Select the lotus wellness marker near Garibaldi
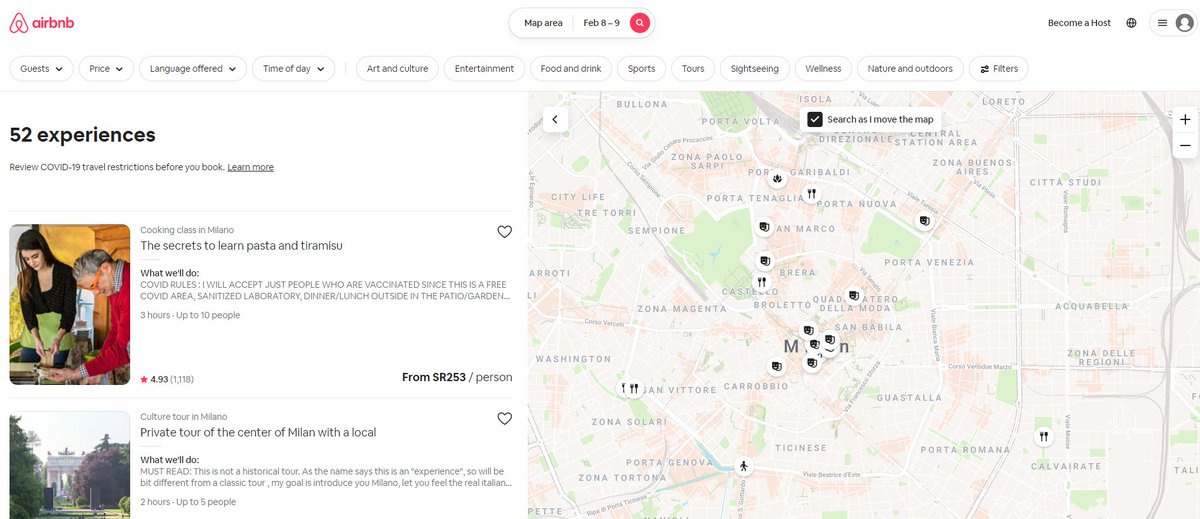1200x519 pixels. pyautogui.click(x=777, y=178)
